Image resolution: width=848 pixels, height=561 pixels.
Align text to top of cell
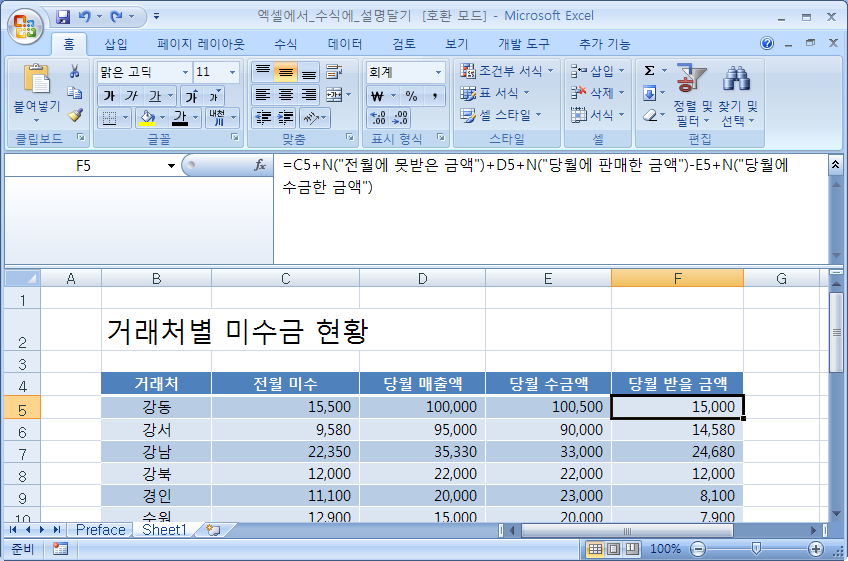263,71
